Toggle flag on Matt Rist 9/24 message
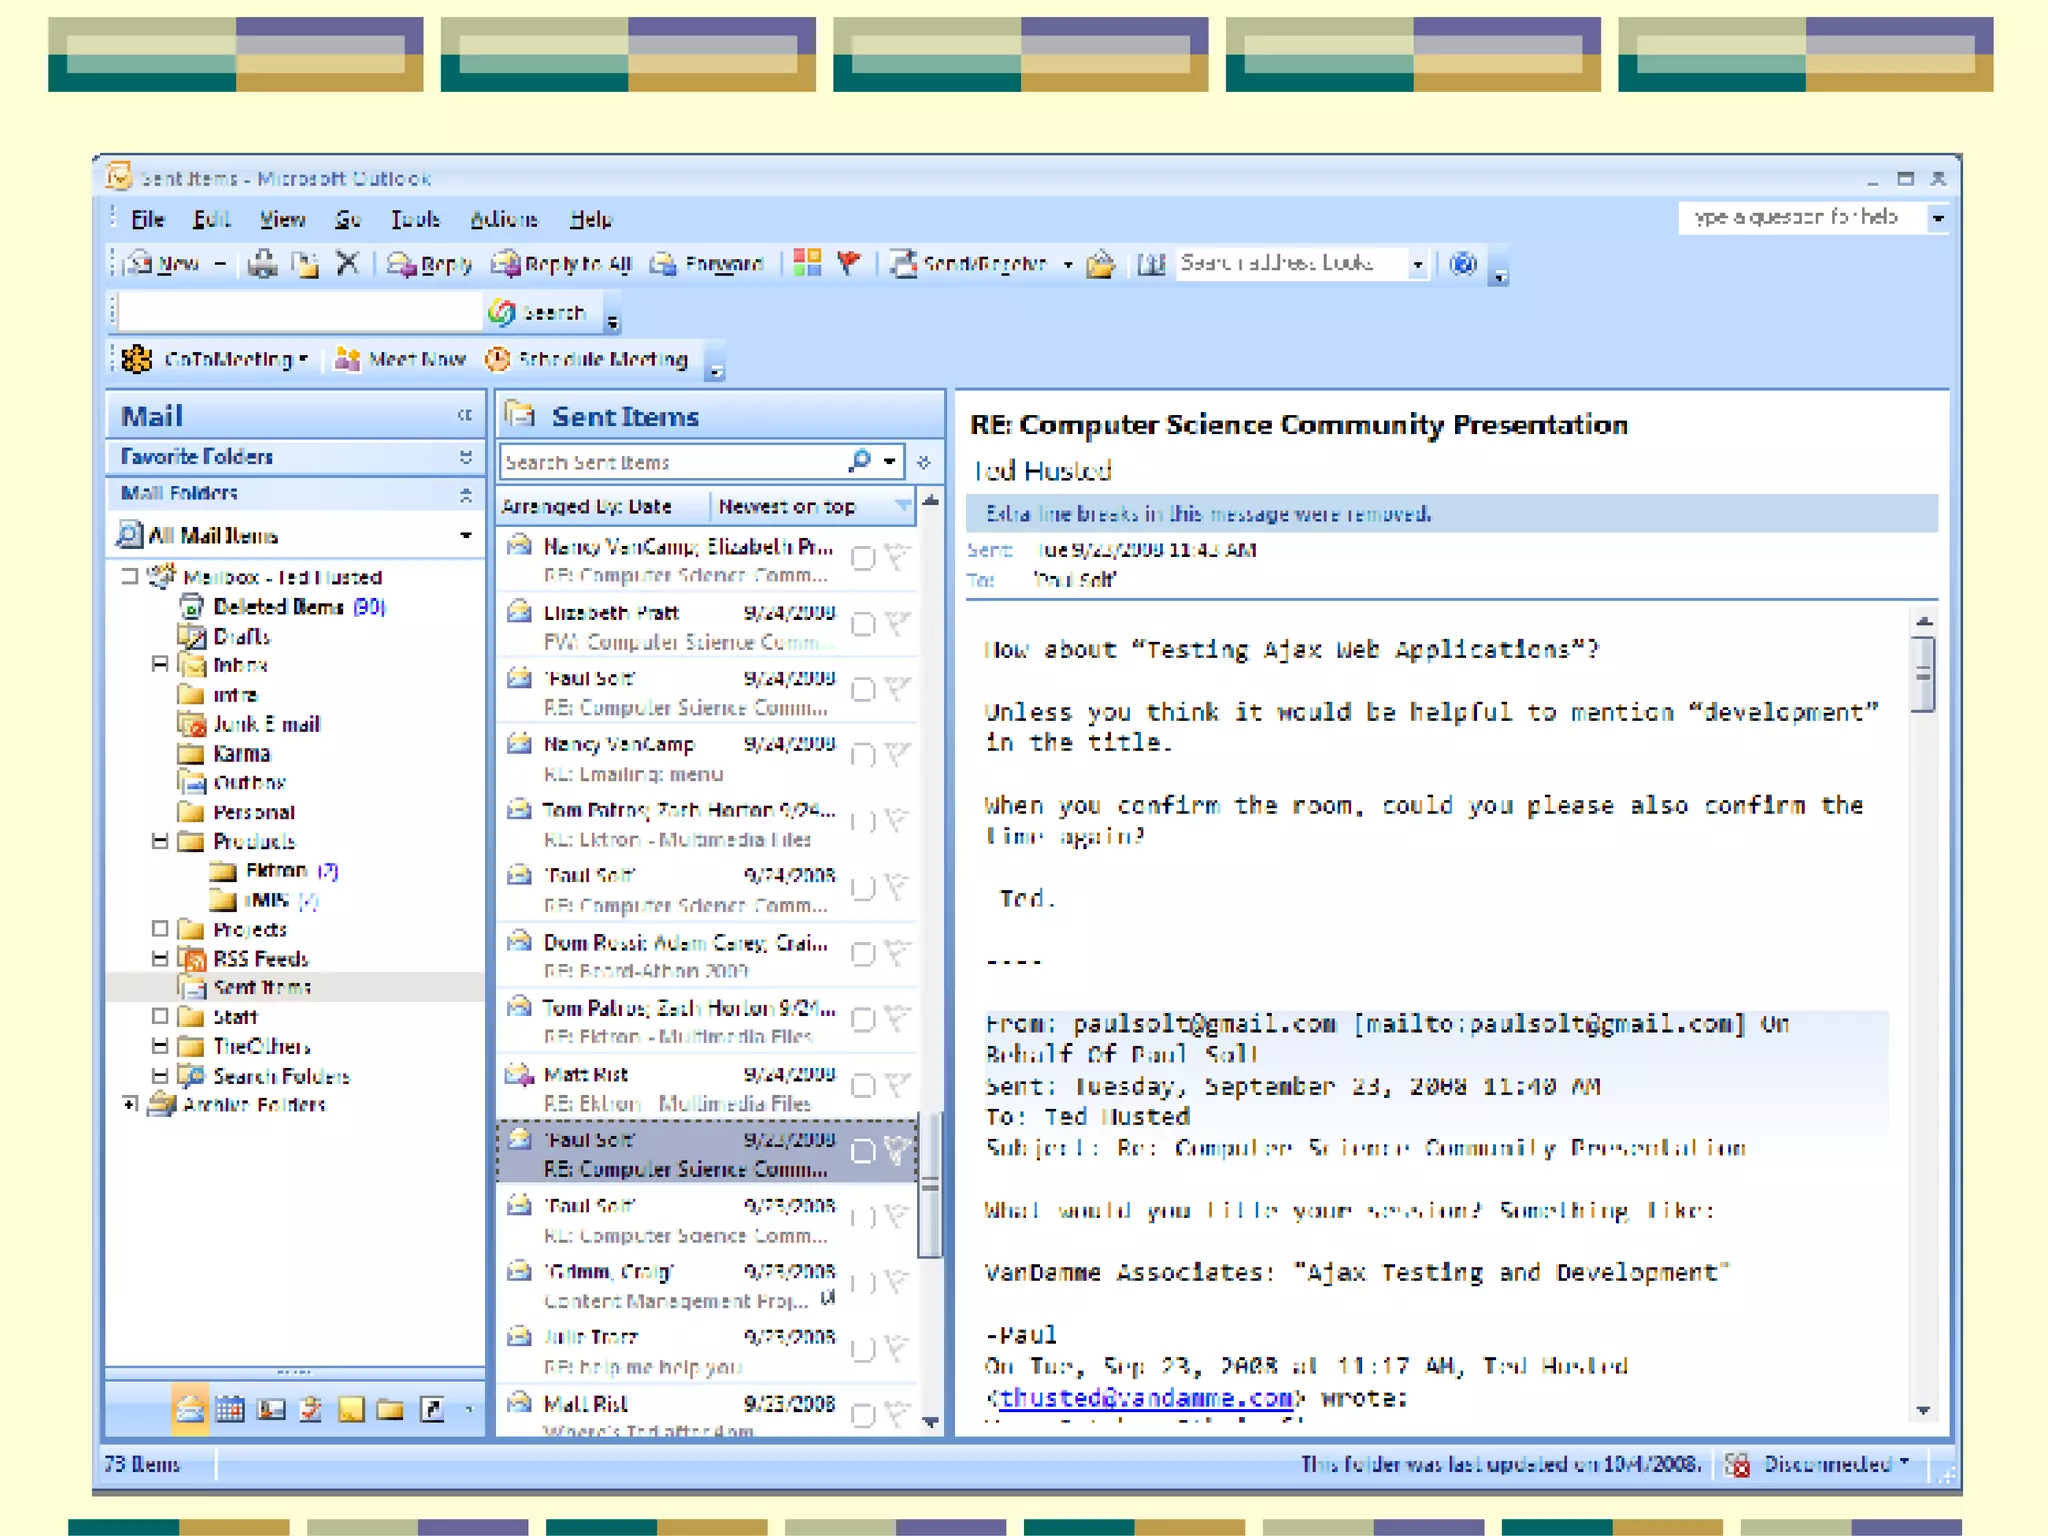 897,1084
